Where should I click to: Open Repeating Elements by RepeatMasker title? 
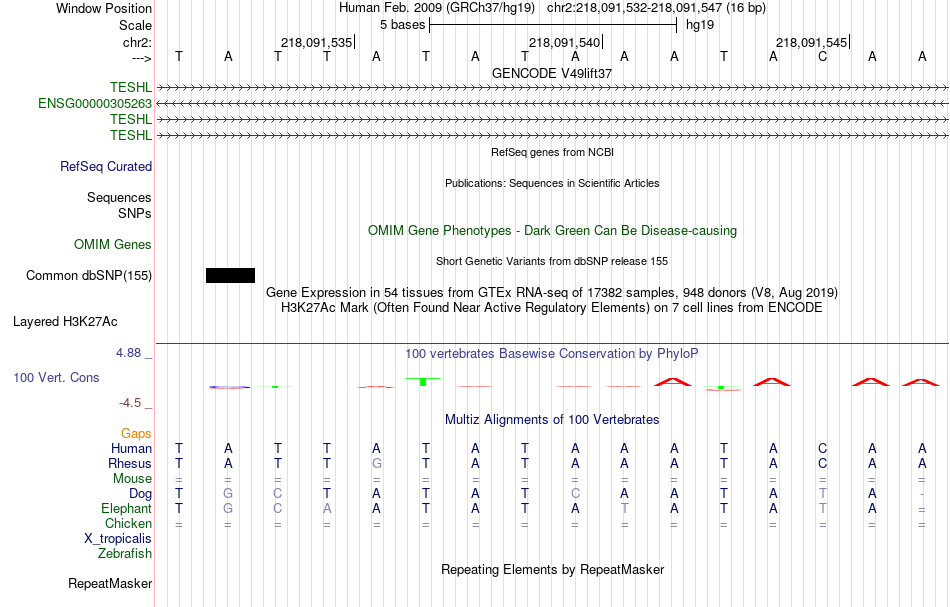tap(552, 570)
